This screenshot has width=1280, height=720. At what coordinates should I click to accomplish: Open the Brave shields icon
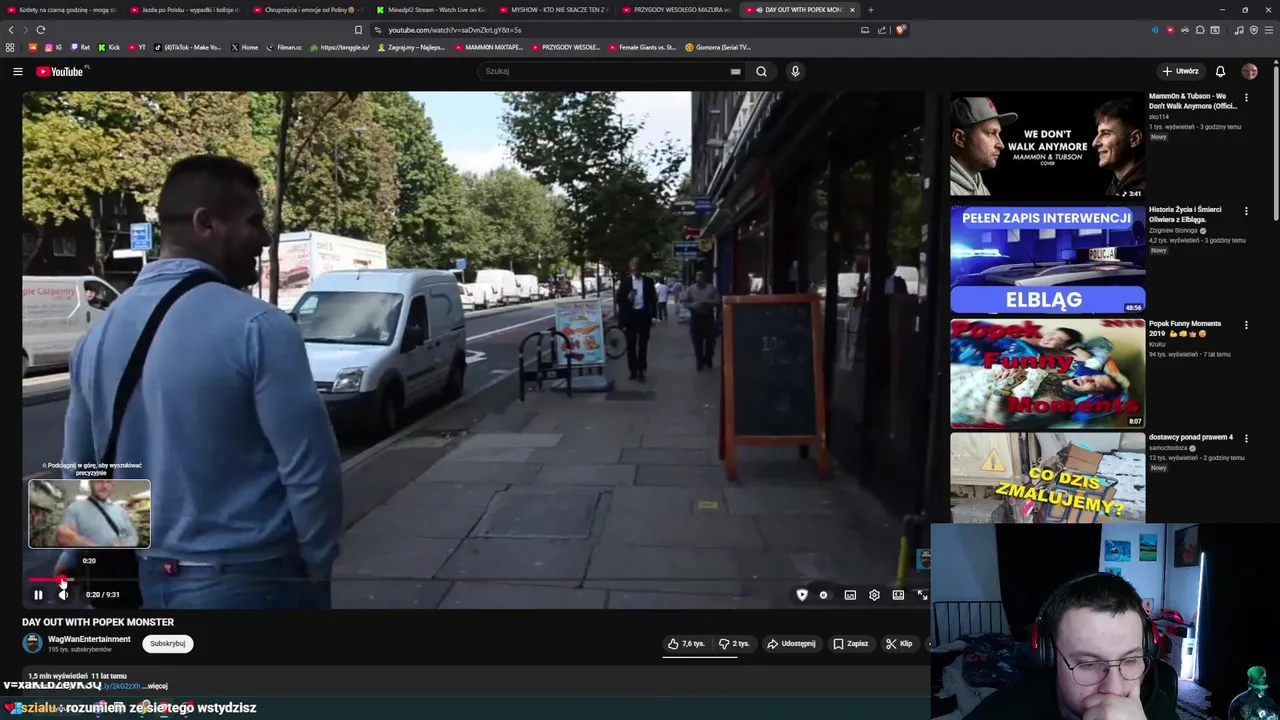(x=900, y=30)
